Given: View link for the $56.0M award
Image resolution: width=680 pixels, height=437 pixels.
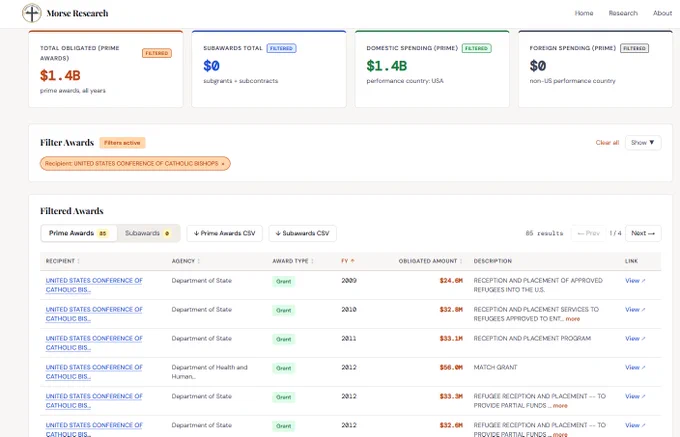Looking at the screenshot, I should click(x=635, y=368).
